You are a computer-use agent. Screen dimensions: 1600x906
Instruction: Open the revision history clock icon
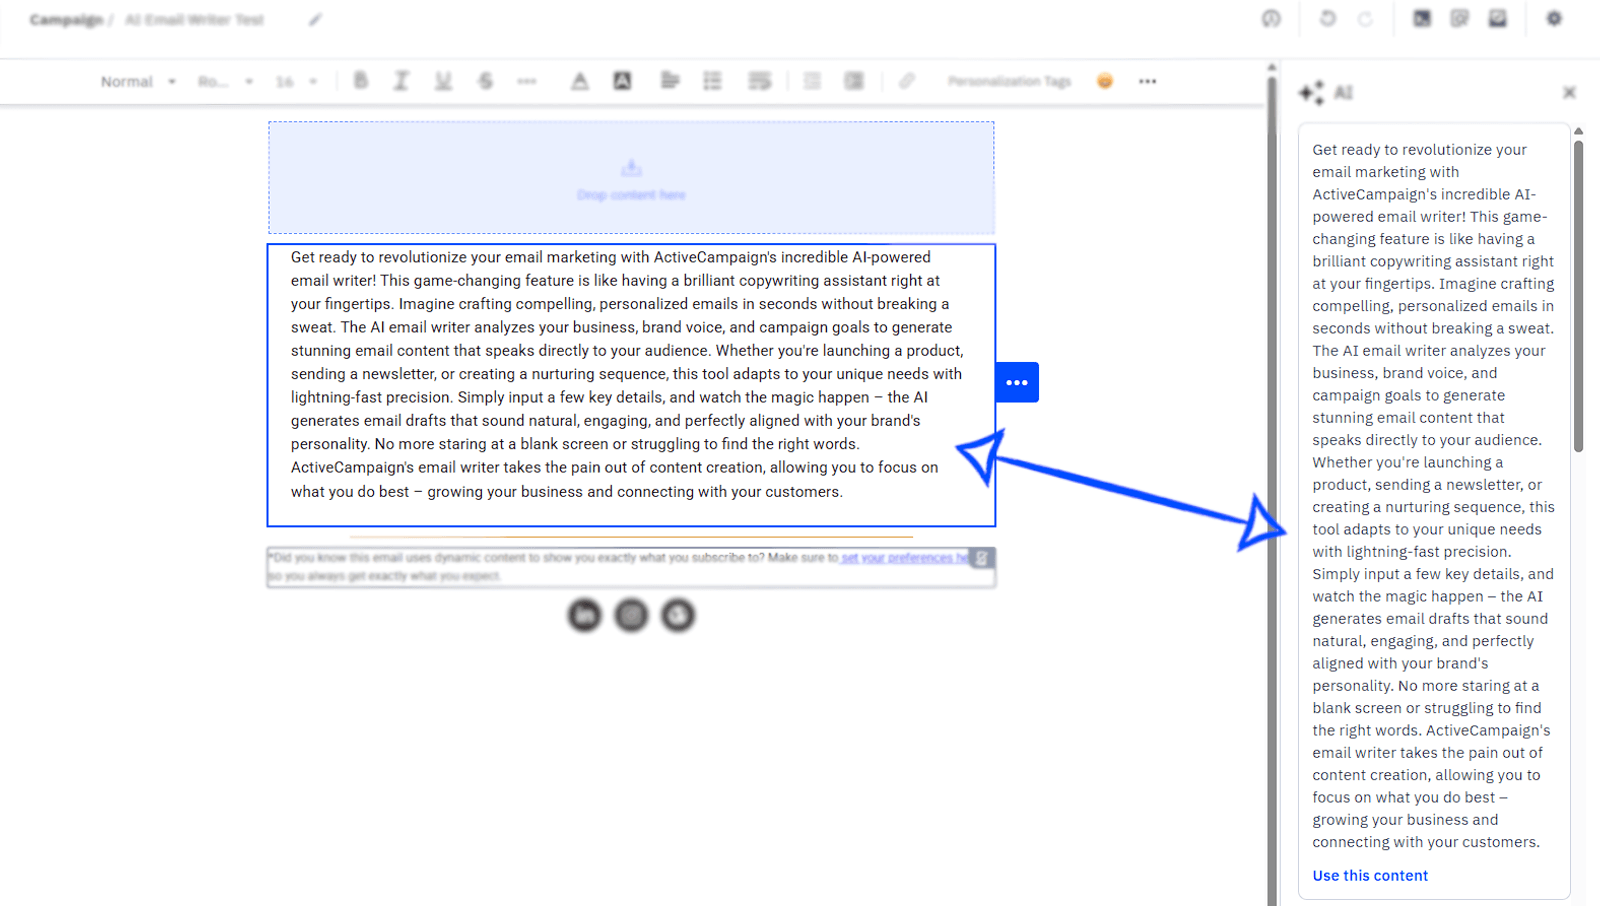coord(1271,19)
